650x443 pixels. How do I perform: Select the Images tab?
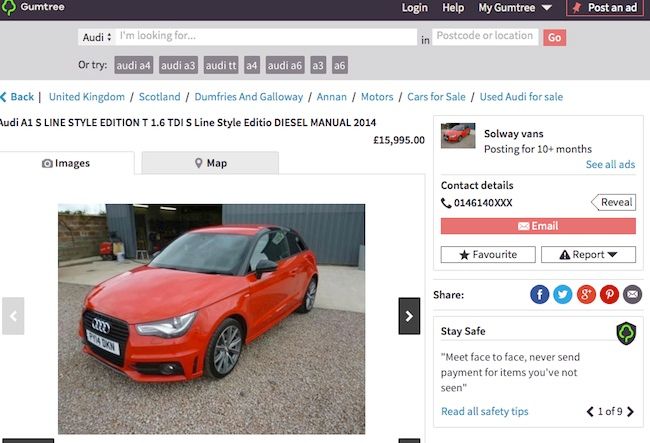pyautogui.click(x=66, y=163)
